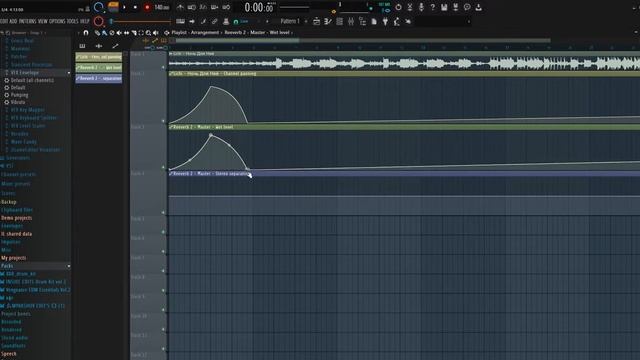Click the chat speech bubble icon

click(x=467, y=7)
